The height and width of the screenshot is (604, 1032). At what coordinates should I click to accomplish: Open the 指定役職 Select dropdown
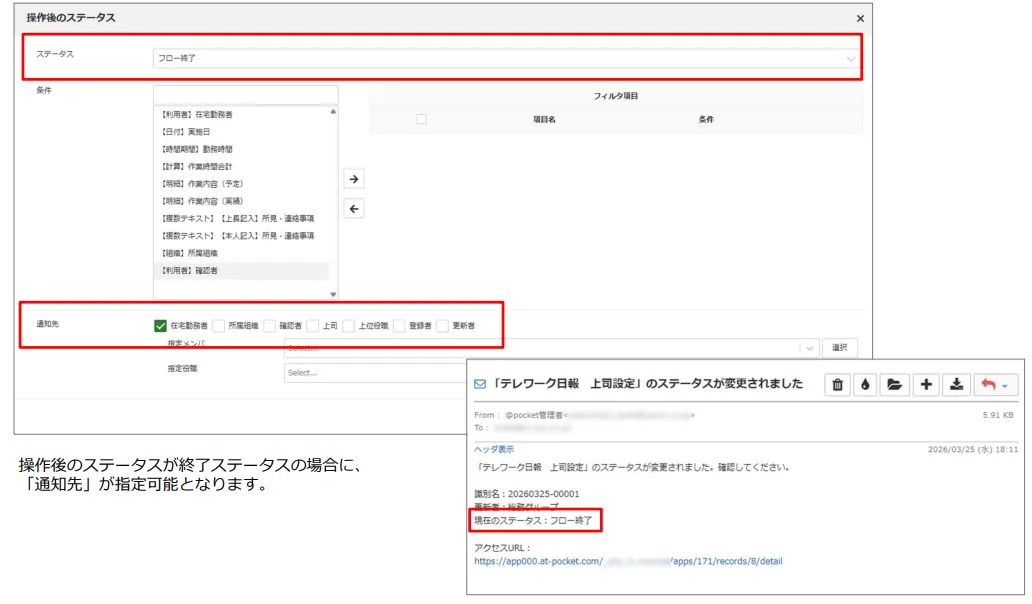point(375,373)
